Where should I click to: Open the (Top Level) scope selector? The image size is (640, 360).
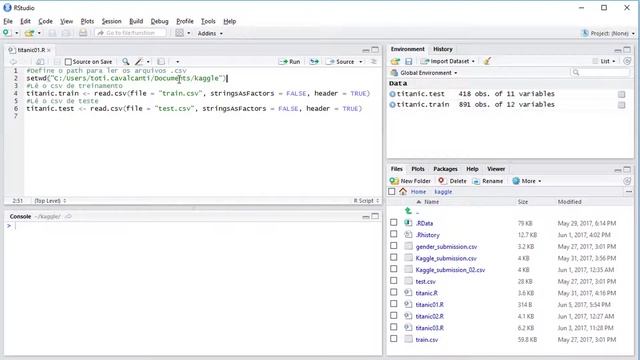pos(50,201)
